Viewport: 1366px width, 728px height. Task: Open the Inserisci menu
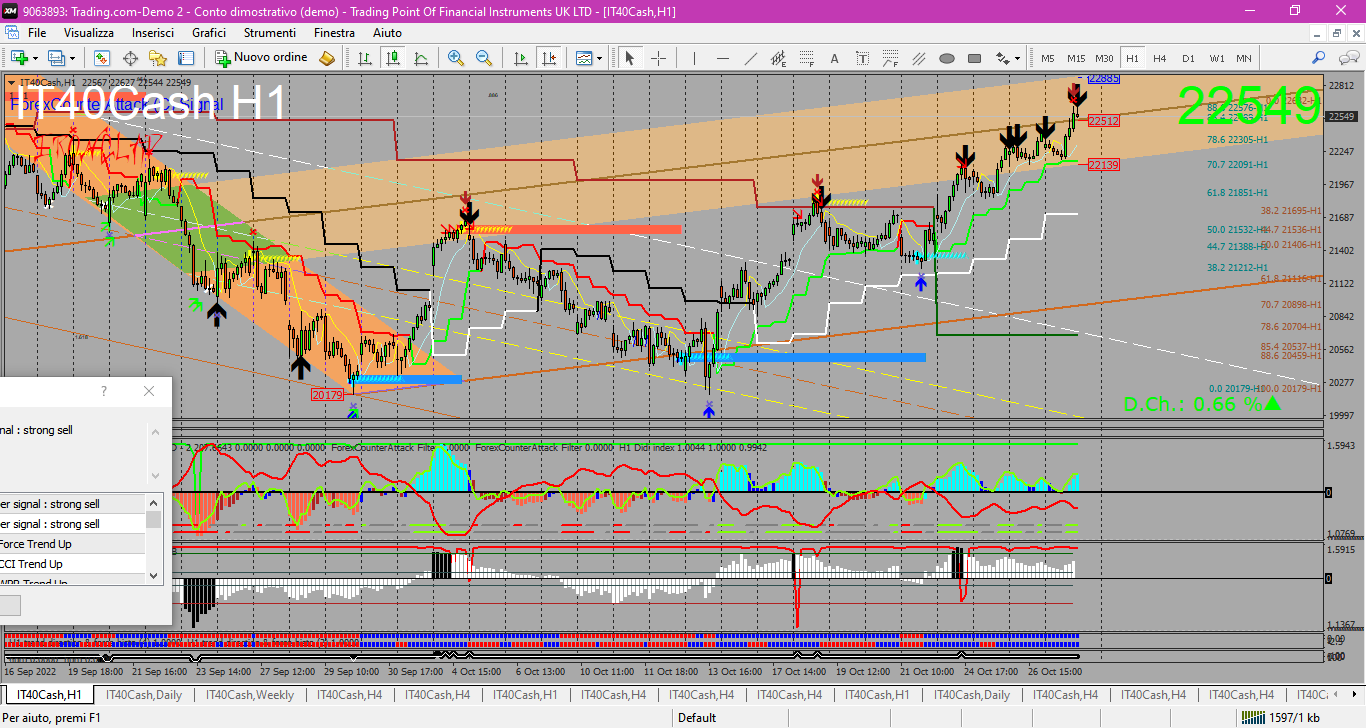pyautogui.click(x=153, y=33)
